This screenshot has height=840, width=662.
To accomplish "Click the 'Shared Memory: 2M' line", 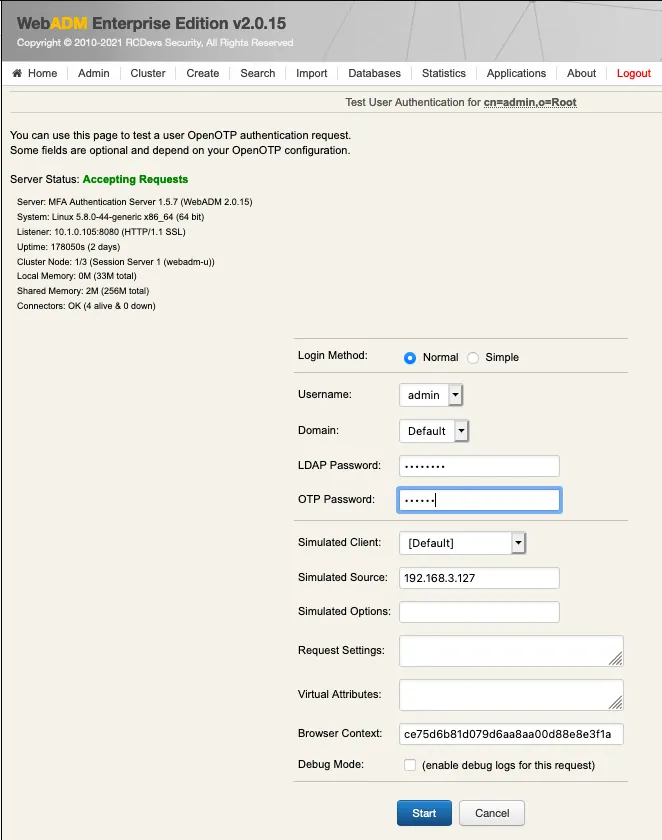I will pos(83,291).
